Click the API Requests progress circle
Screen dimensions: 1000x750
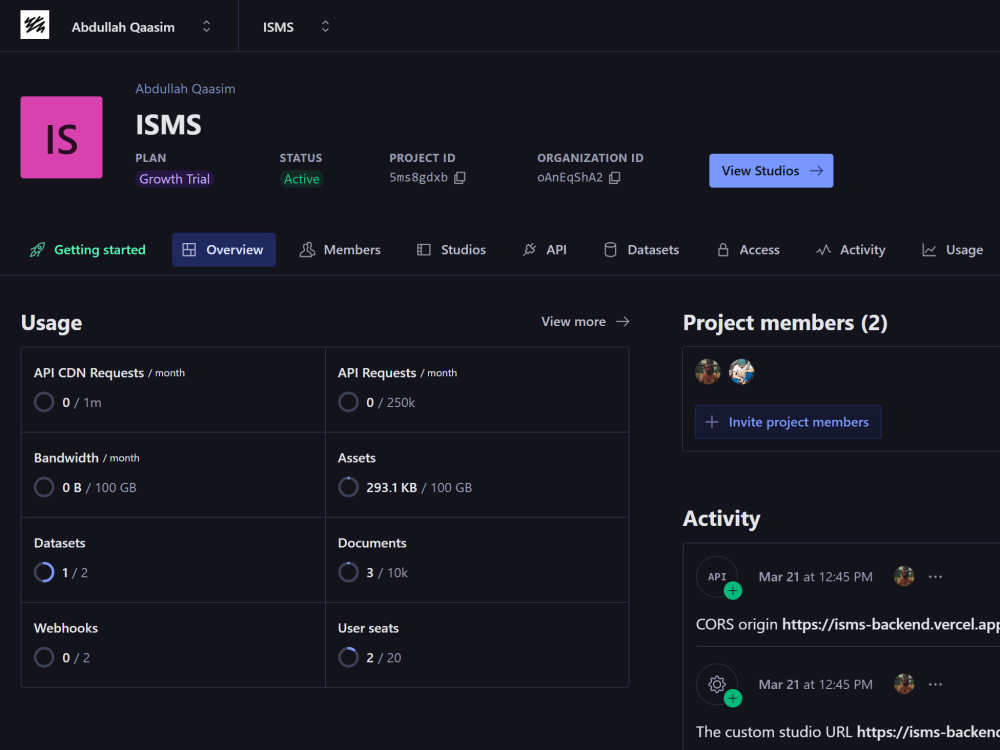click(348, 402)
